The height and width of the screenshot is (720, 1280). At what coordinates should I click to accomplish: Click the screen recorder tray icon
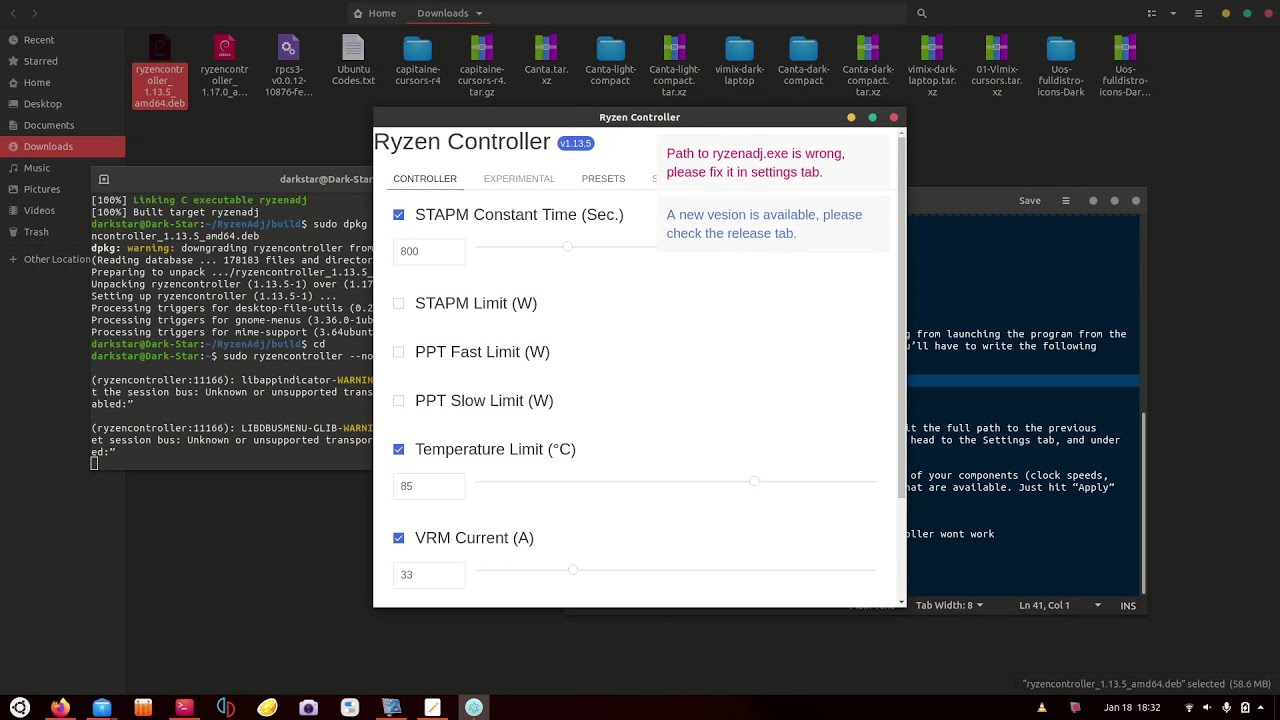1075,708
